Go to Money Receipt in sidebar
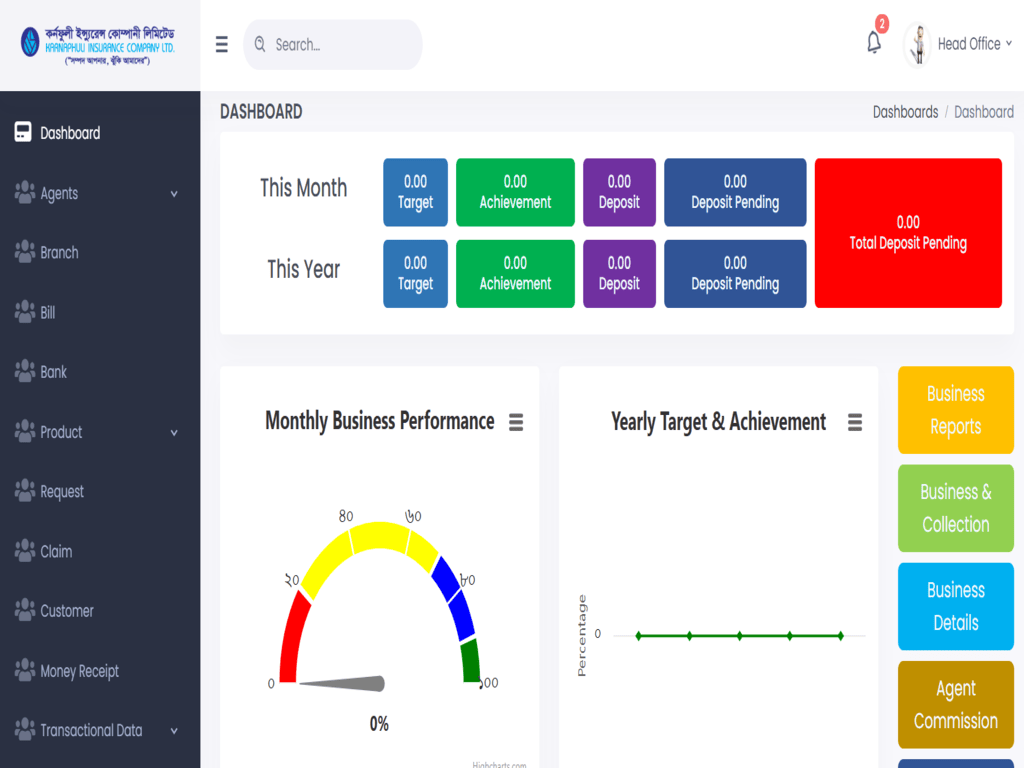The height and width of the screenshot is (768, 1024). click(x=79, y=671)
